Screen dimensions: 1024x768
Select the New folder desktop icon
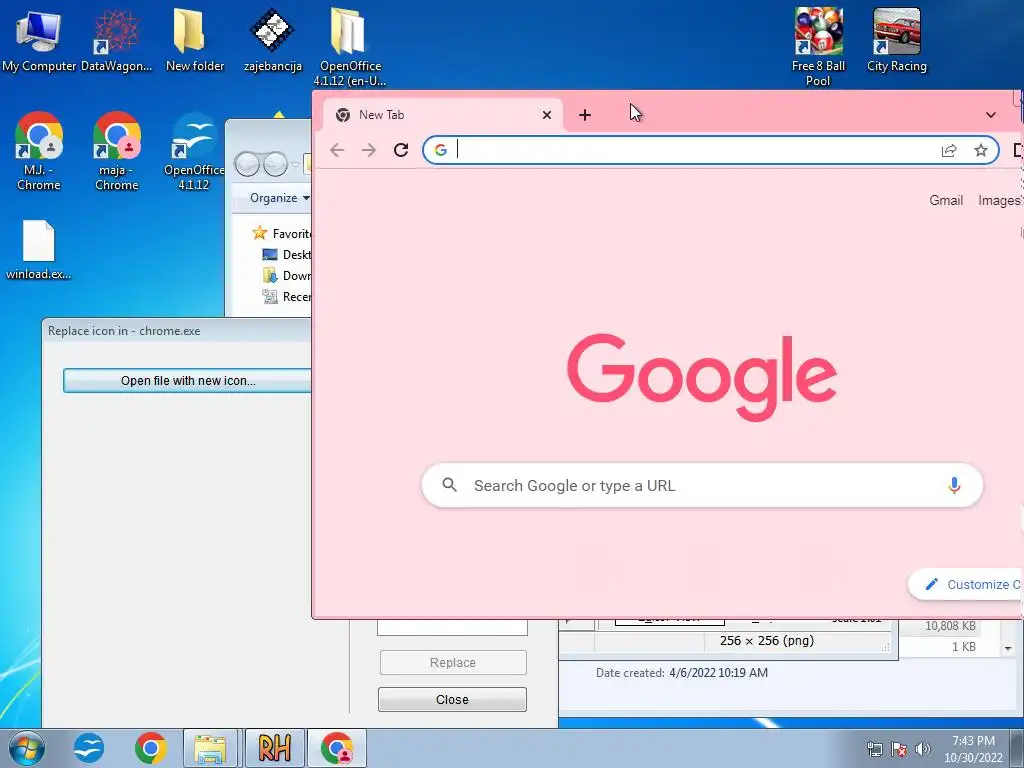pyautogui.click(x=195, y=40)
